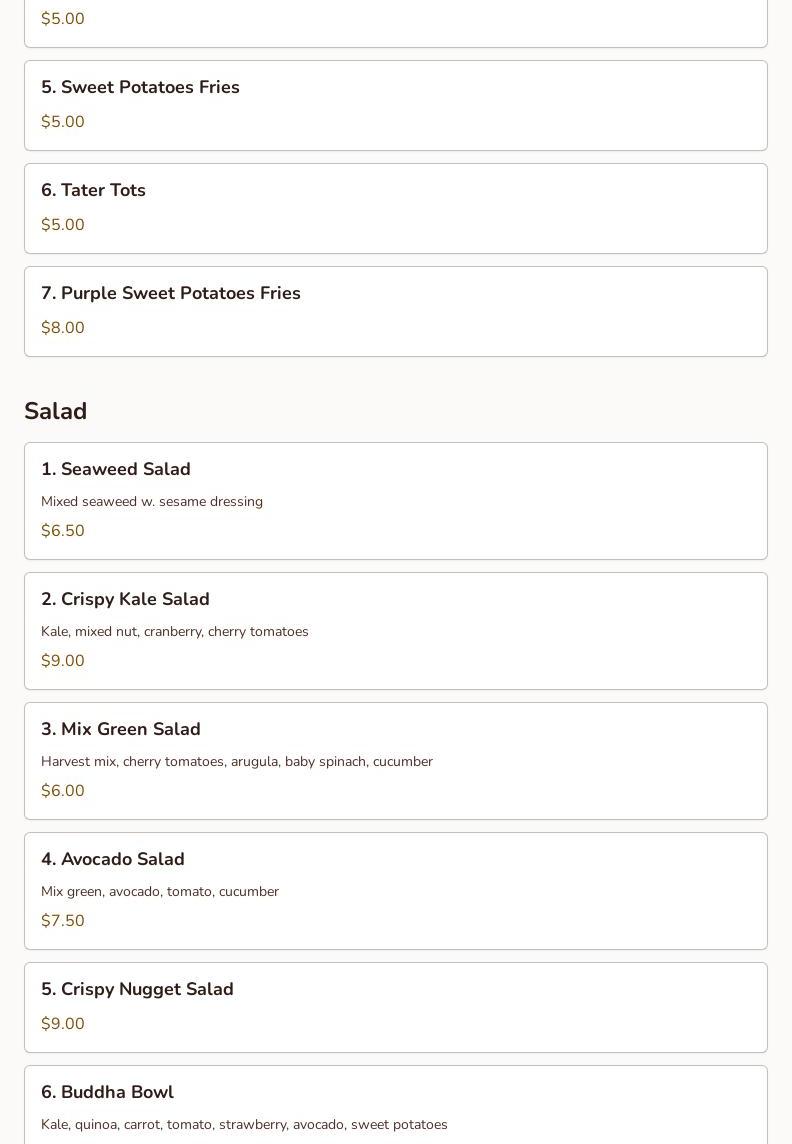Click the Salad section heading
792x1144 pixels.
click(x=56, y=411)
